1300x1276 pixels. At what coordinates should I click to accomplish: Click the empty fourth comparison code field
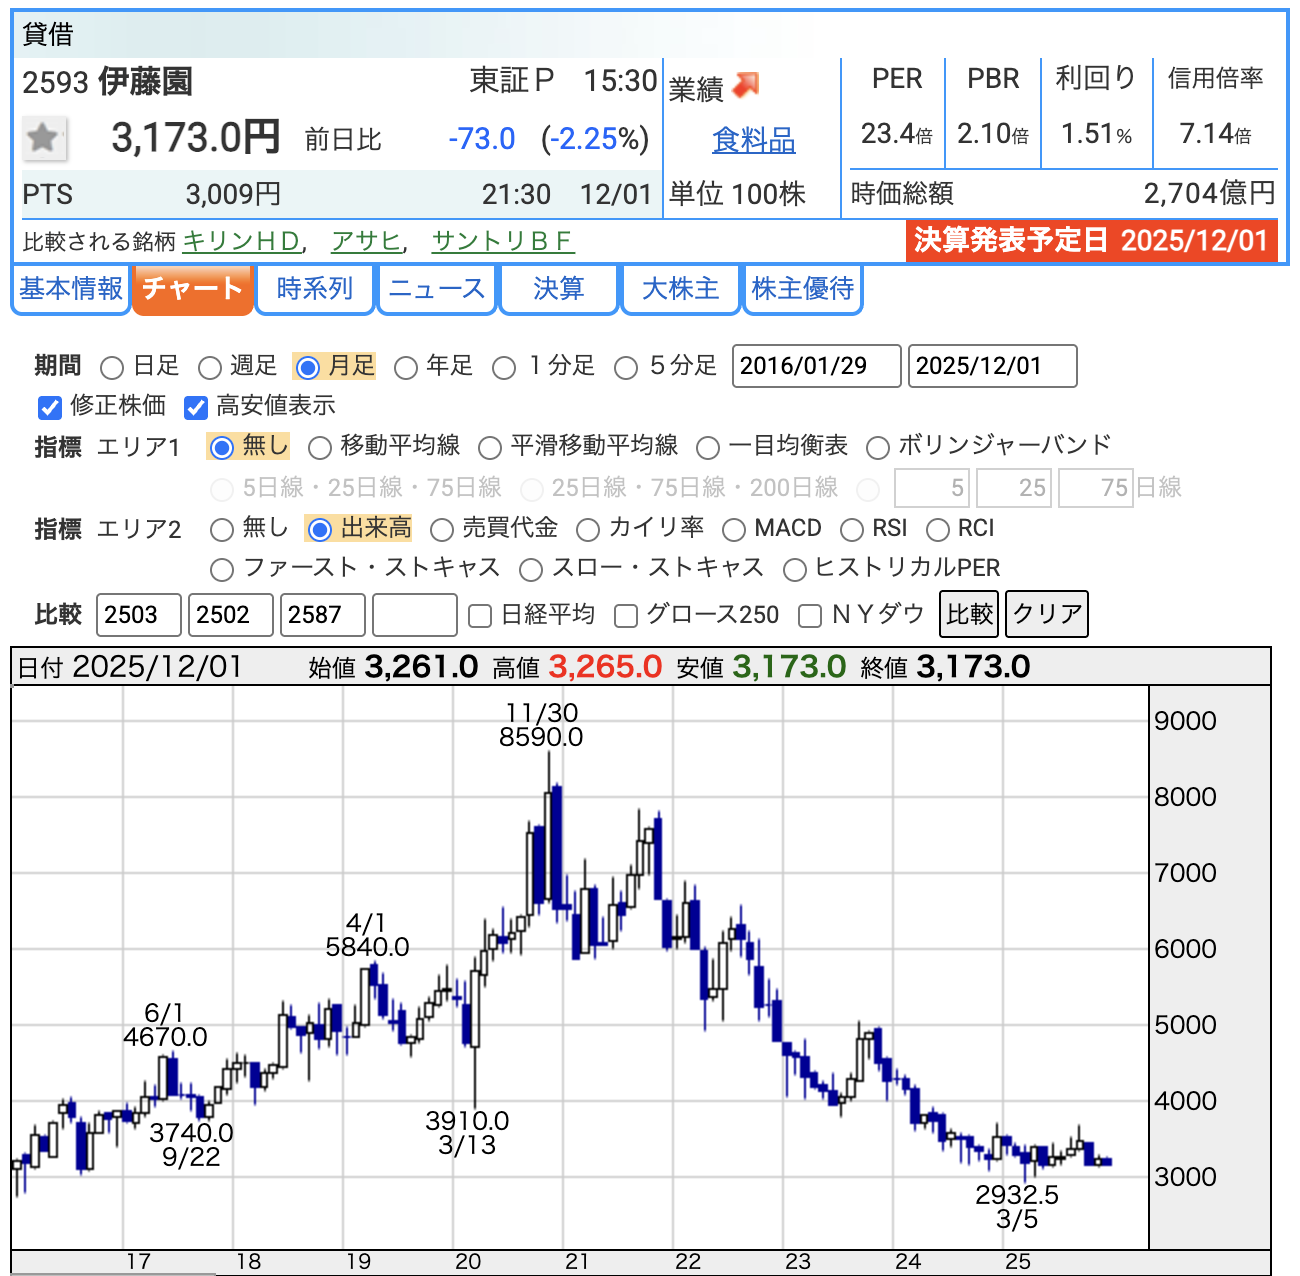414,614
